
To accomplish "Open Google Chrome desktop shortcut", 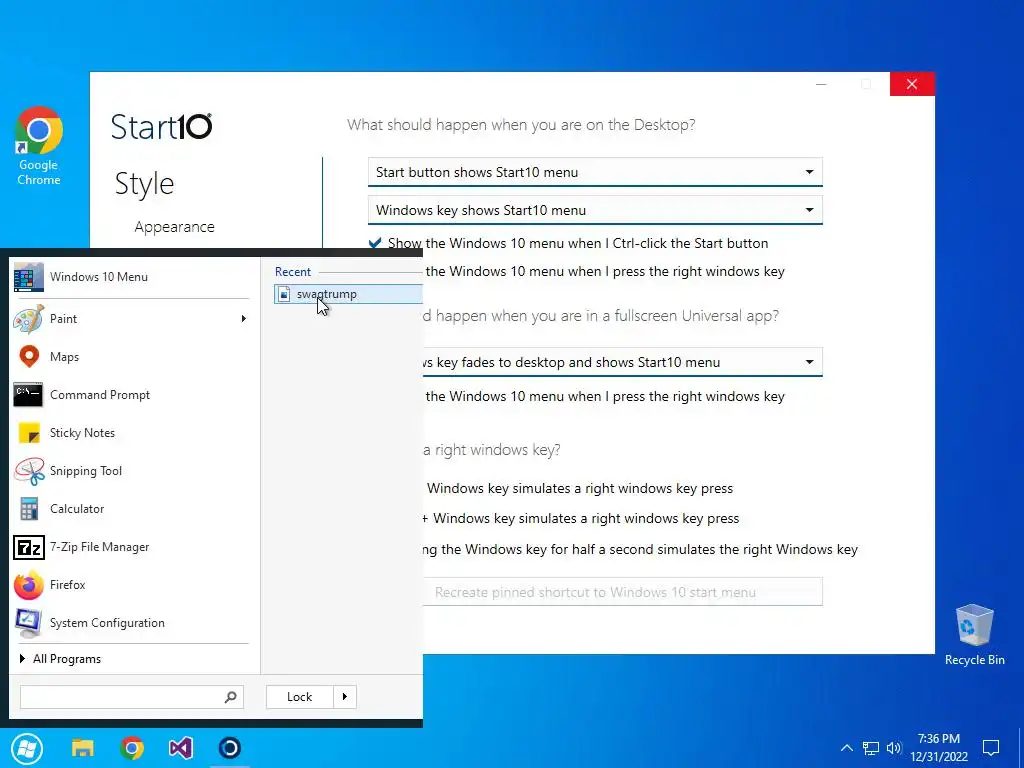I will pyautogui.click(x=39, y=146).
